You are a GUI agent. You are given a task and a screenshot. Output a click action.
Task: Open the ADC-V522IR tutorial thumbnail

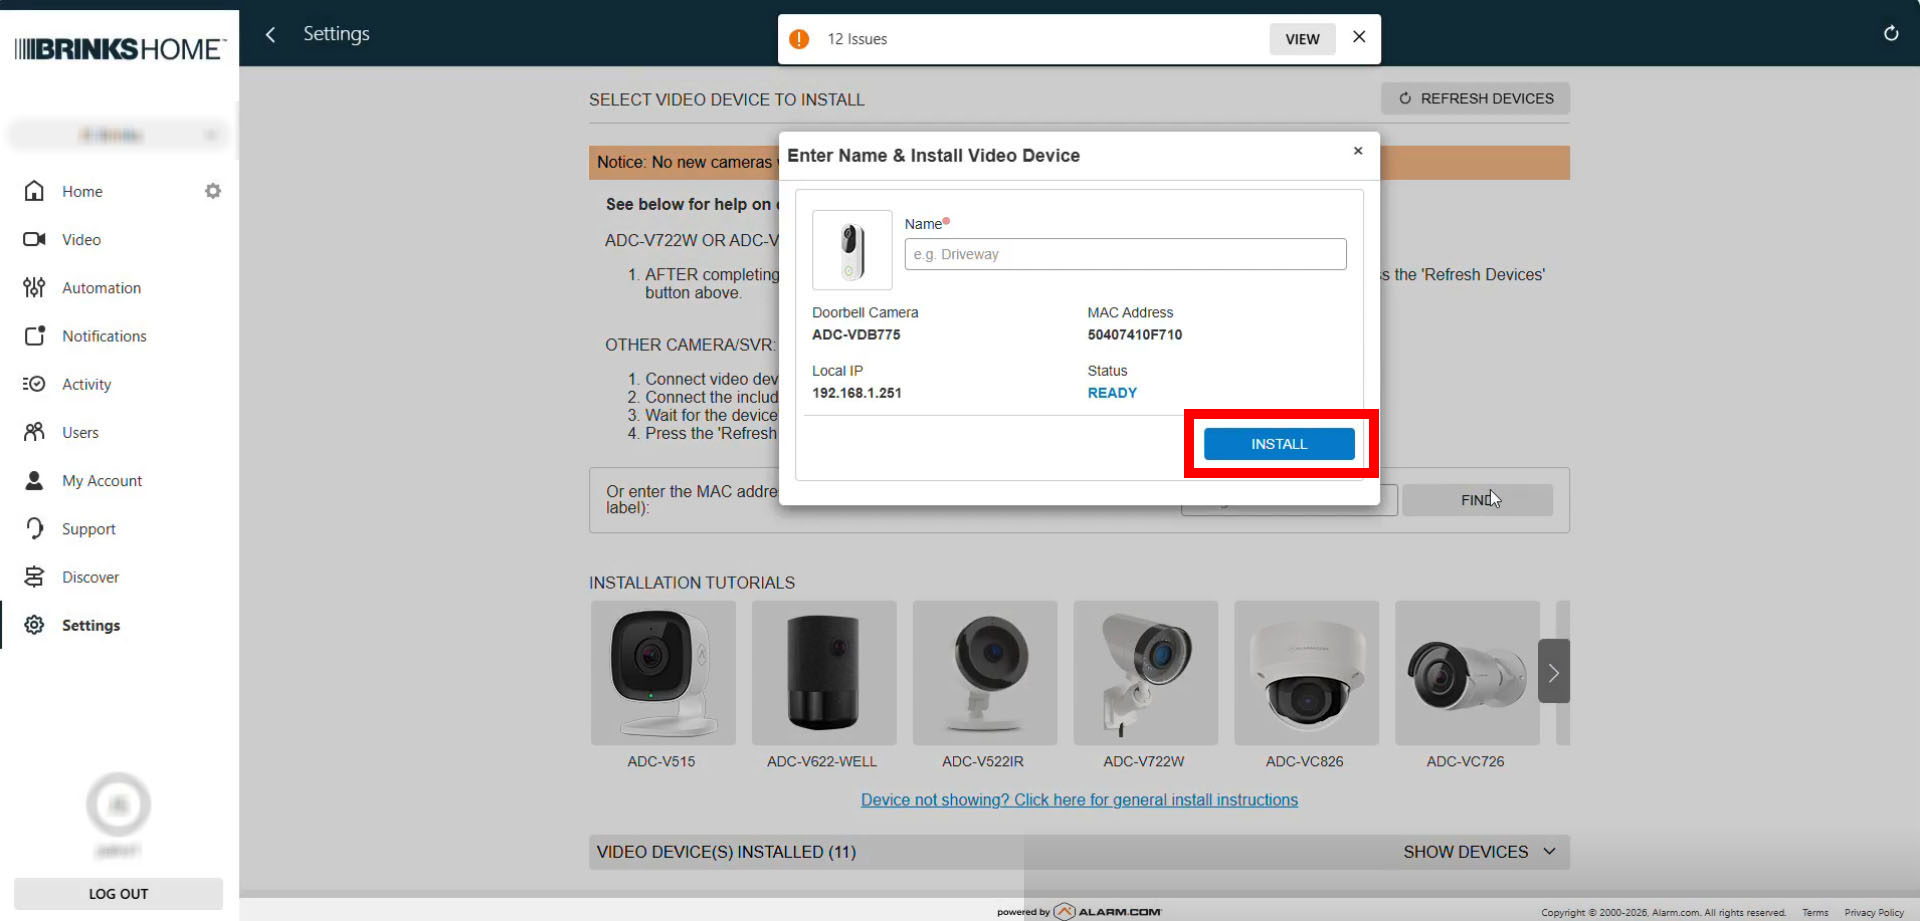985,673
